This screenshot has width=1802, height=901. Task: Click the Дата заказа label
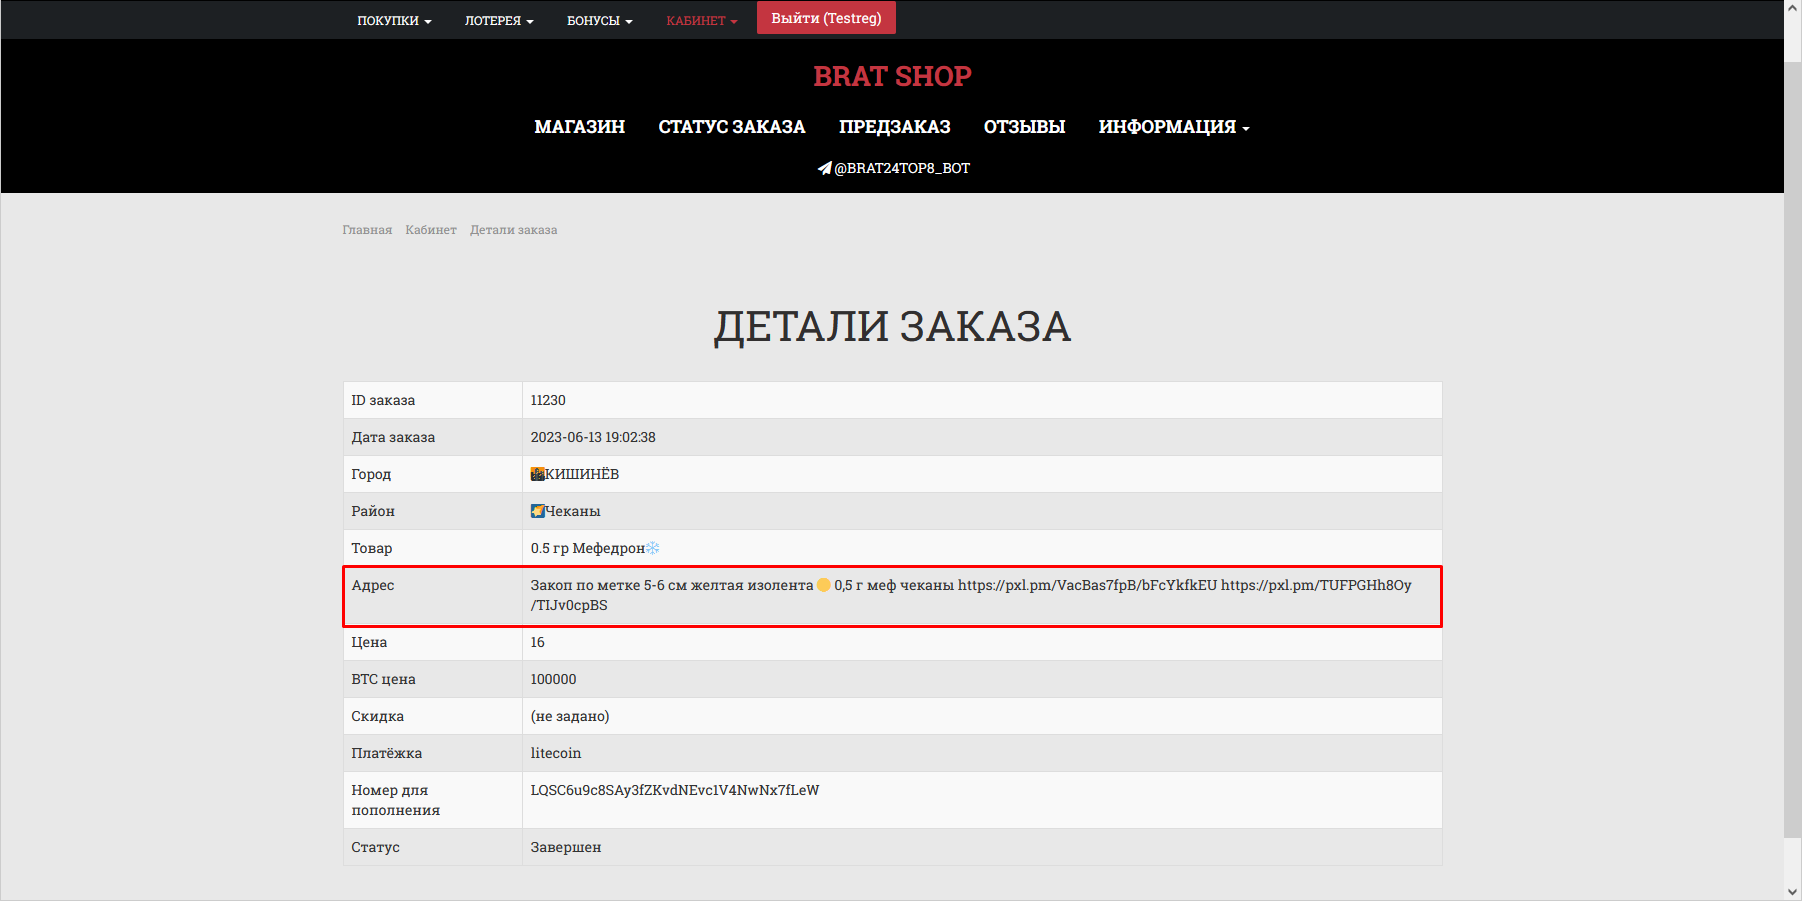(x=393, y=437)
